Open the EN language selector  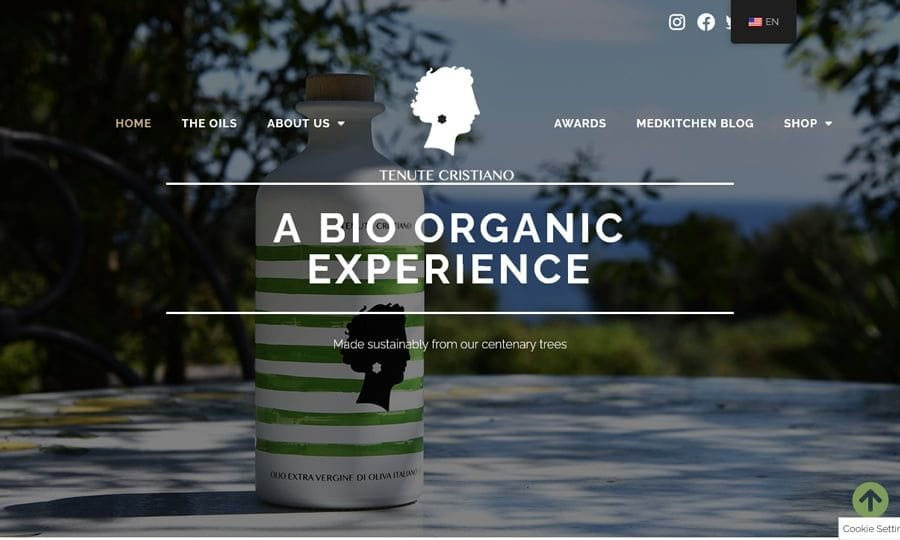763,22
